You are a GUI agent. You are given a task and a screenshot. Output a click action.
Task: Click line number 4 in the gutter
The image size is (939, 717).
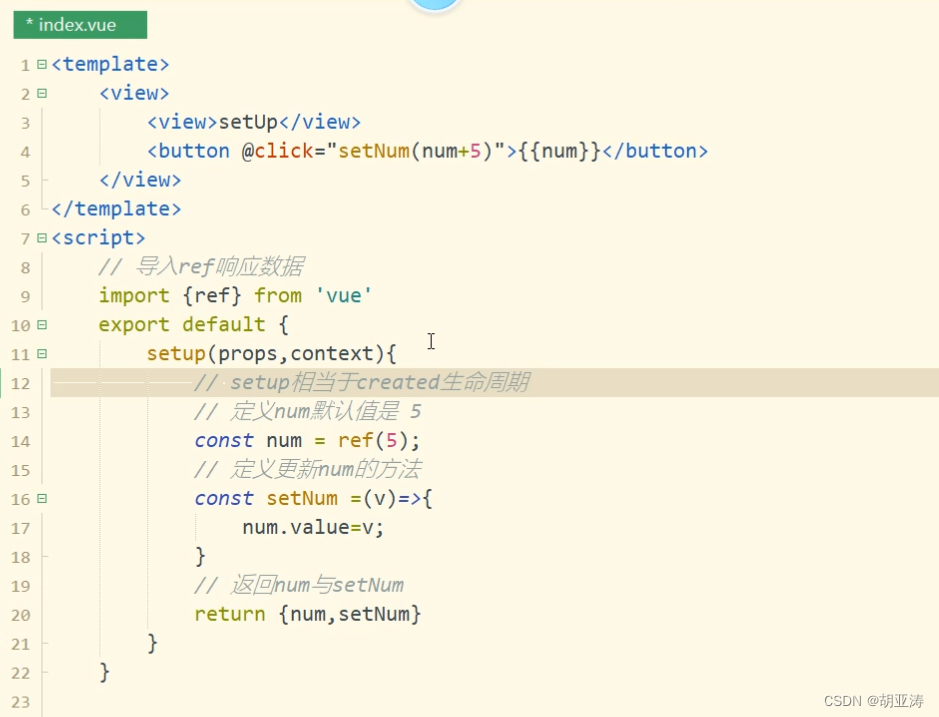pyautogui.click(x=25, y=152)
